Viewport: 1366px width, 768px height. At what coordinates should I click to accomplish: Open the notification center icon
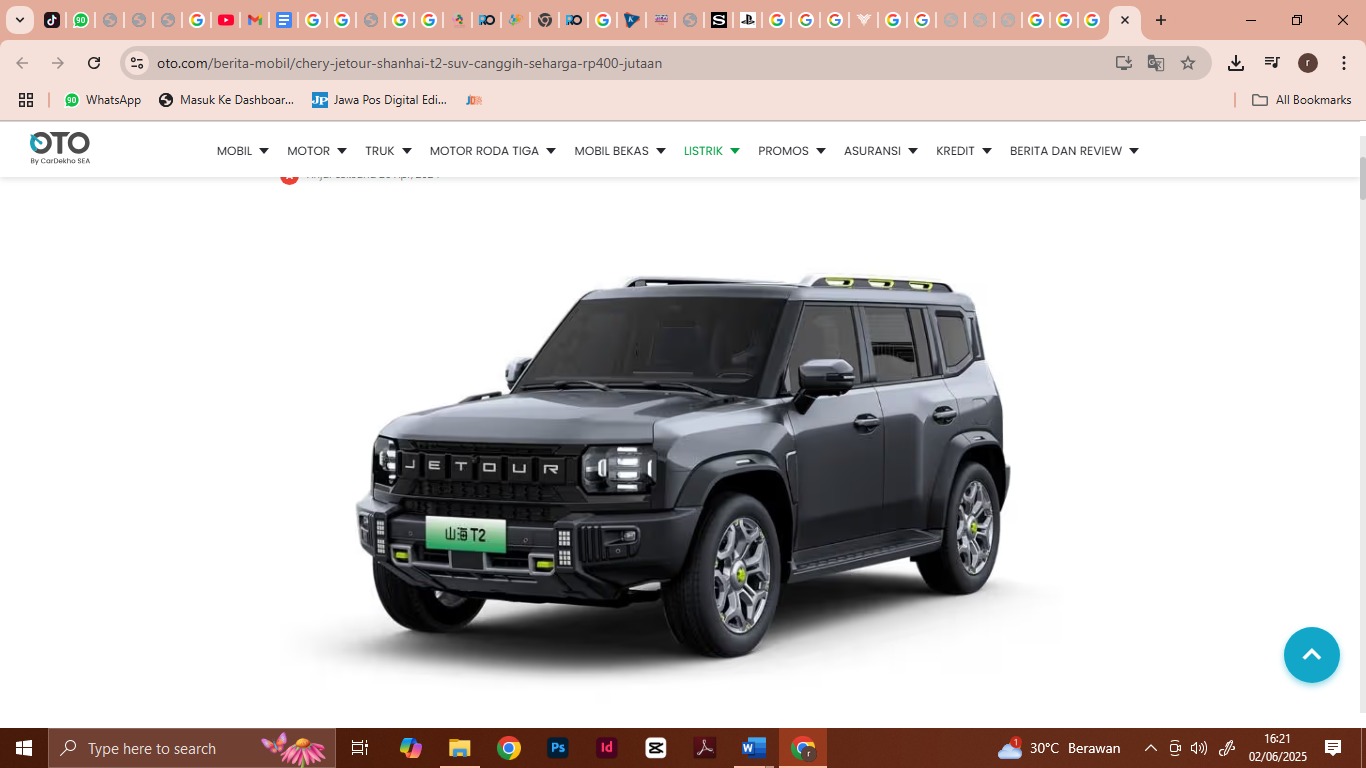click(x=1333, y=748)
